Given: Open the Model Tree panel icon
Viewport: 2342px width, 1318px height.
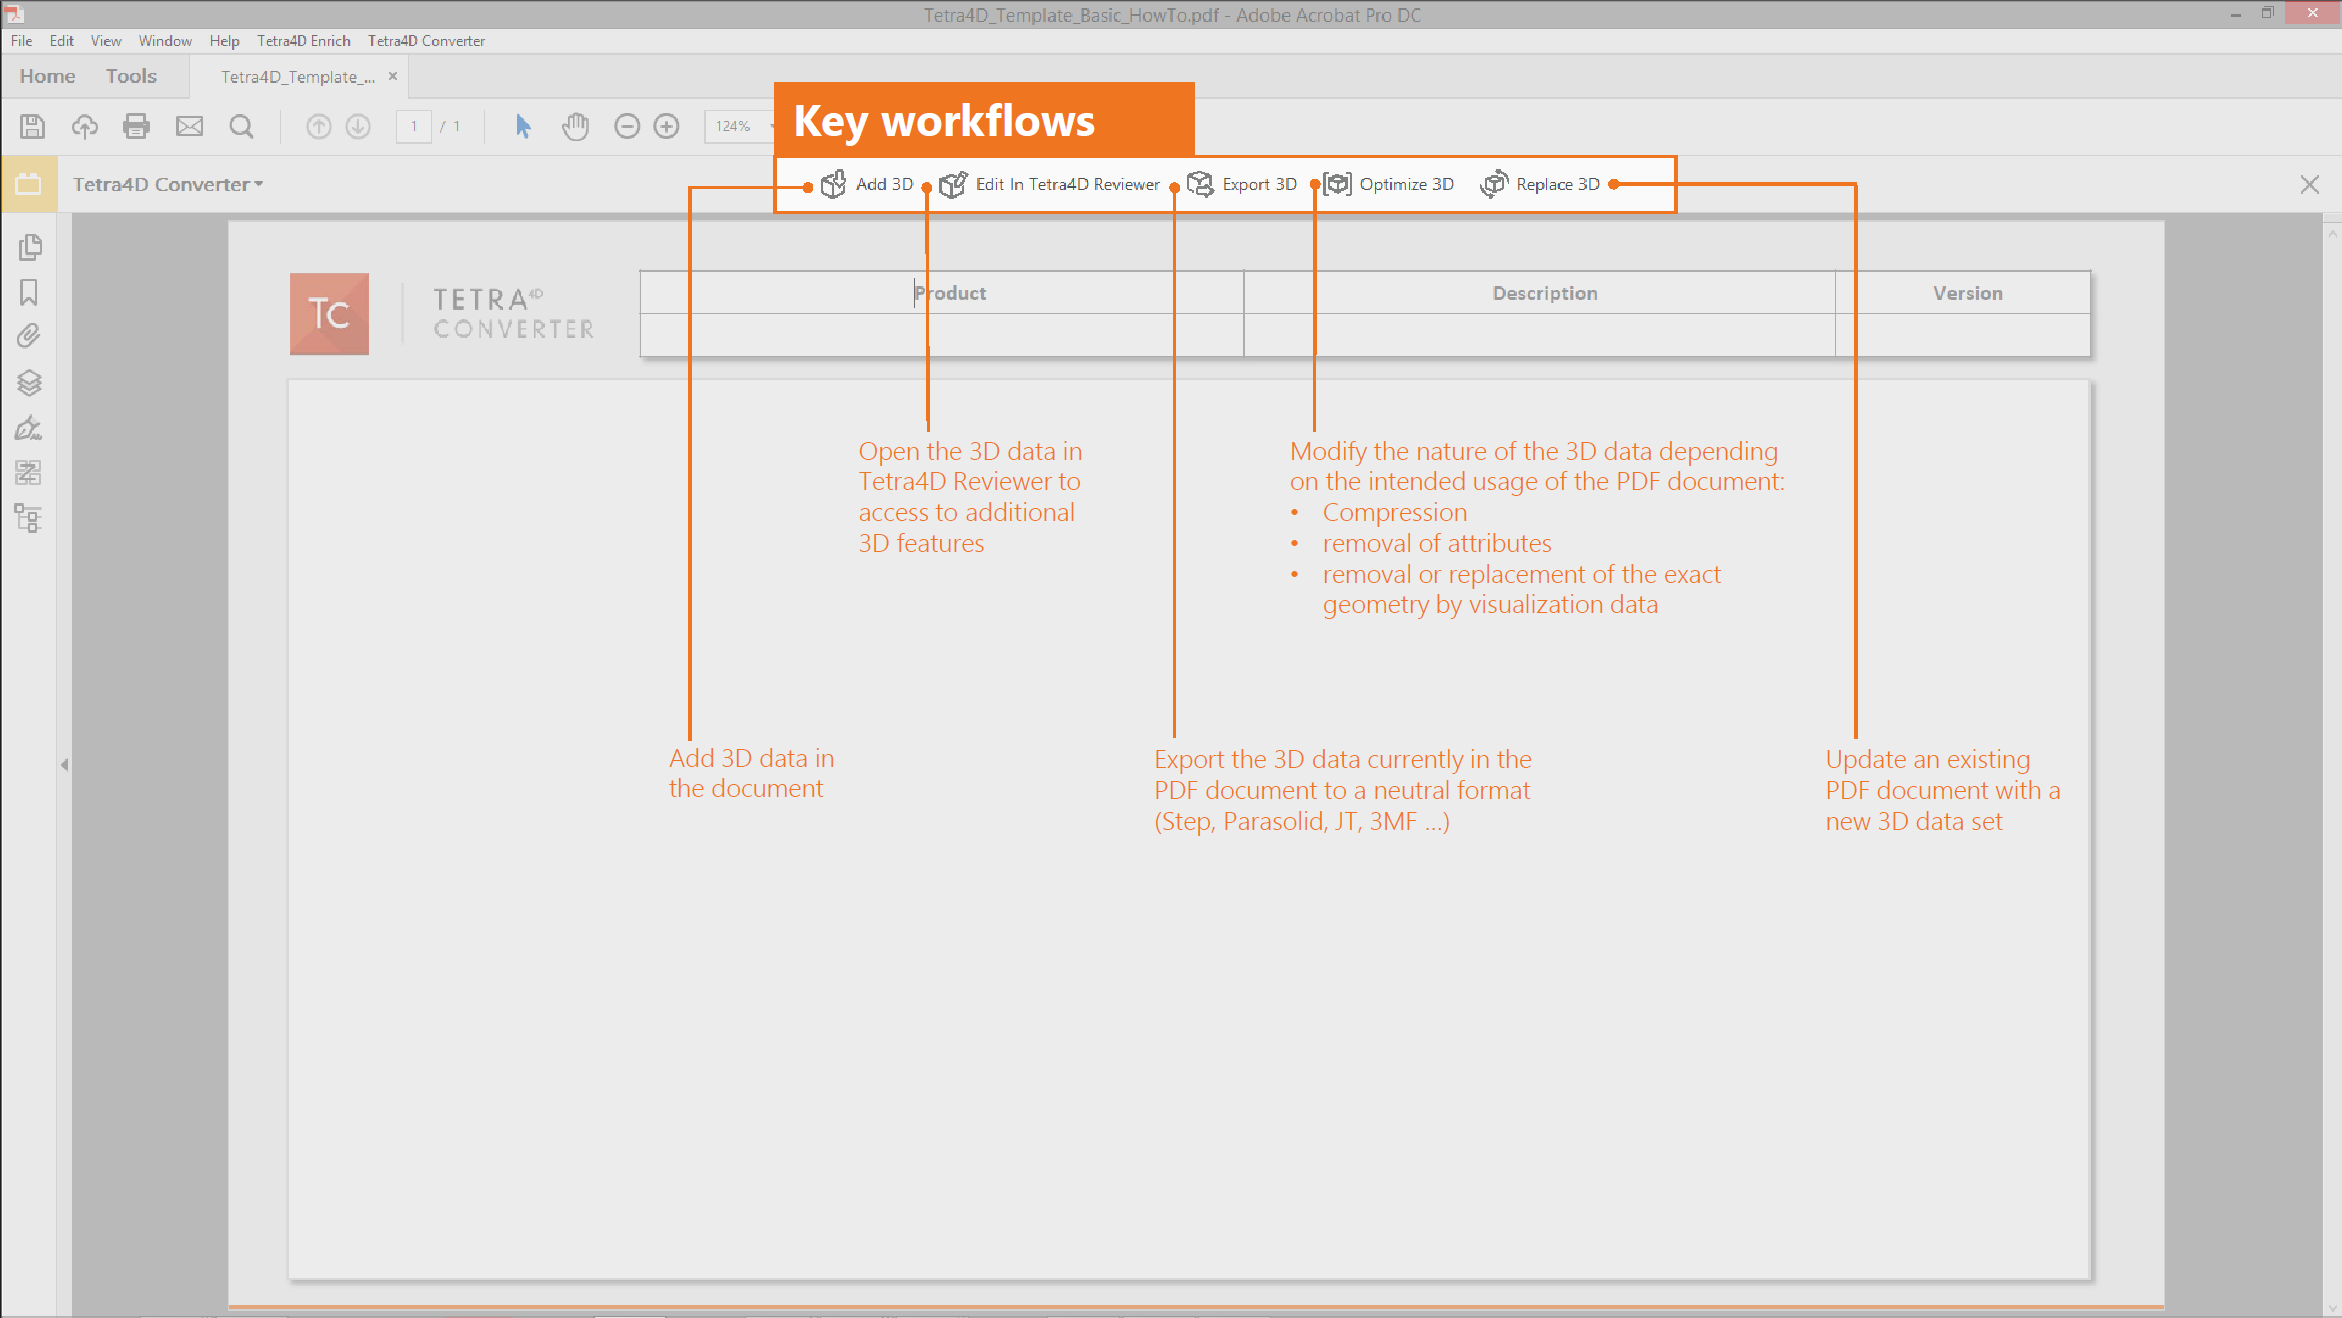Looking at the screenshot, I should pos(29,518).
